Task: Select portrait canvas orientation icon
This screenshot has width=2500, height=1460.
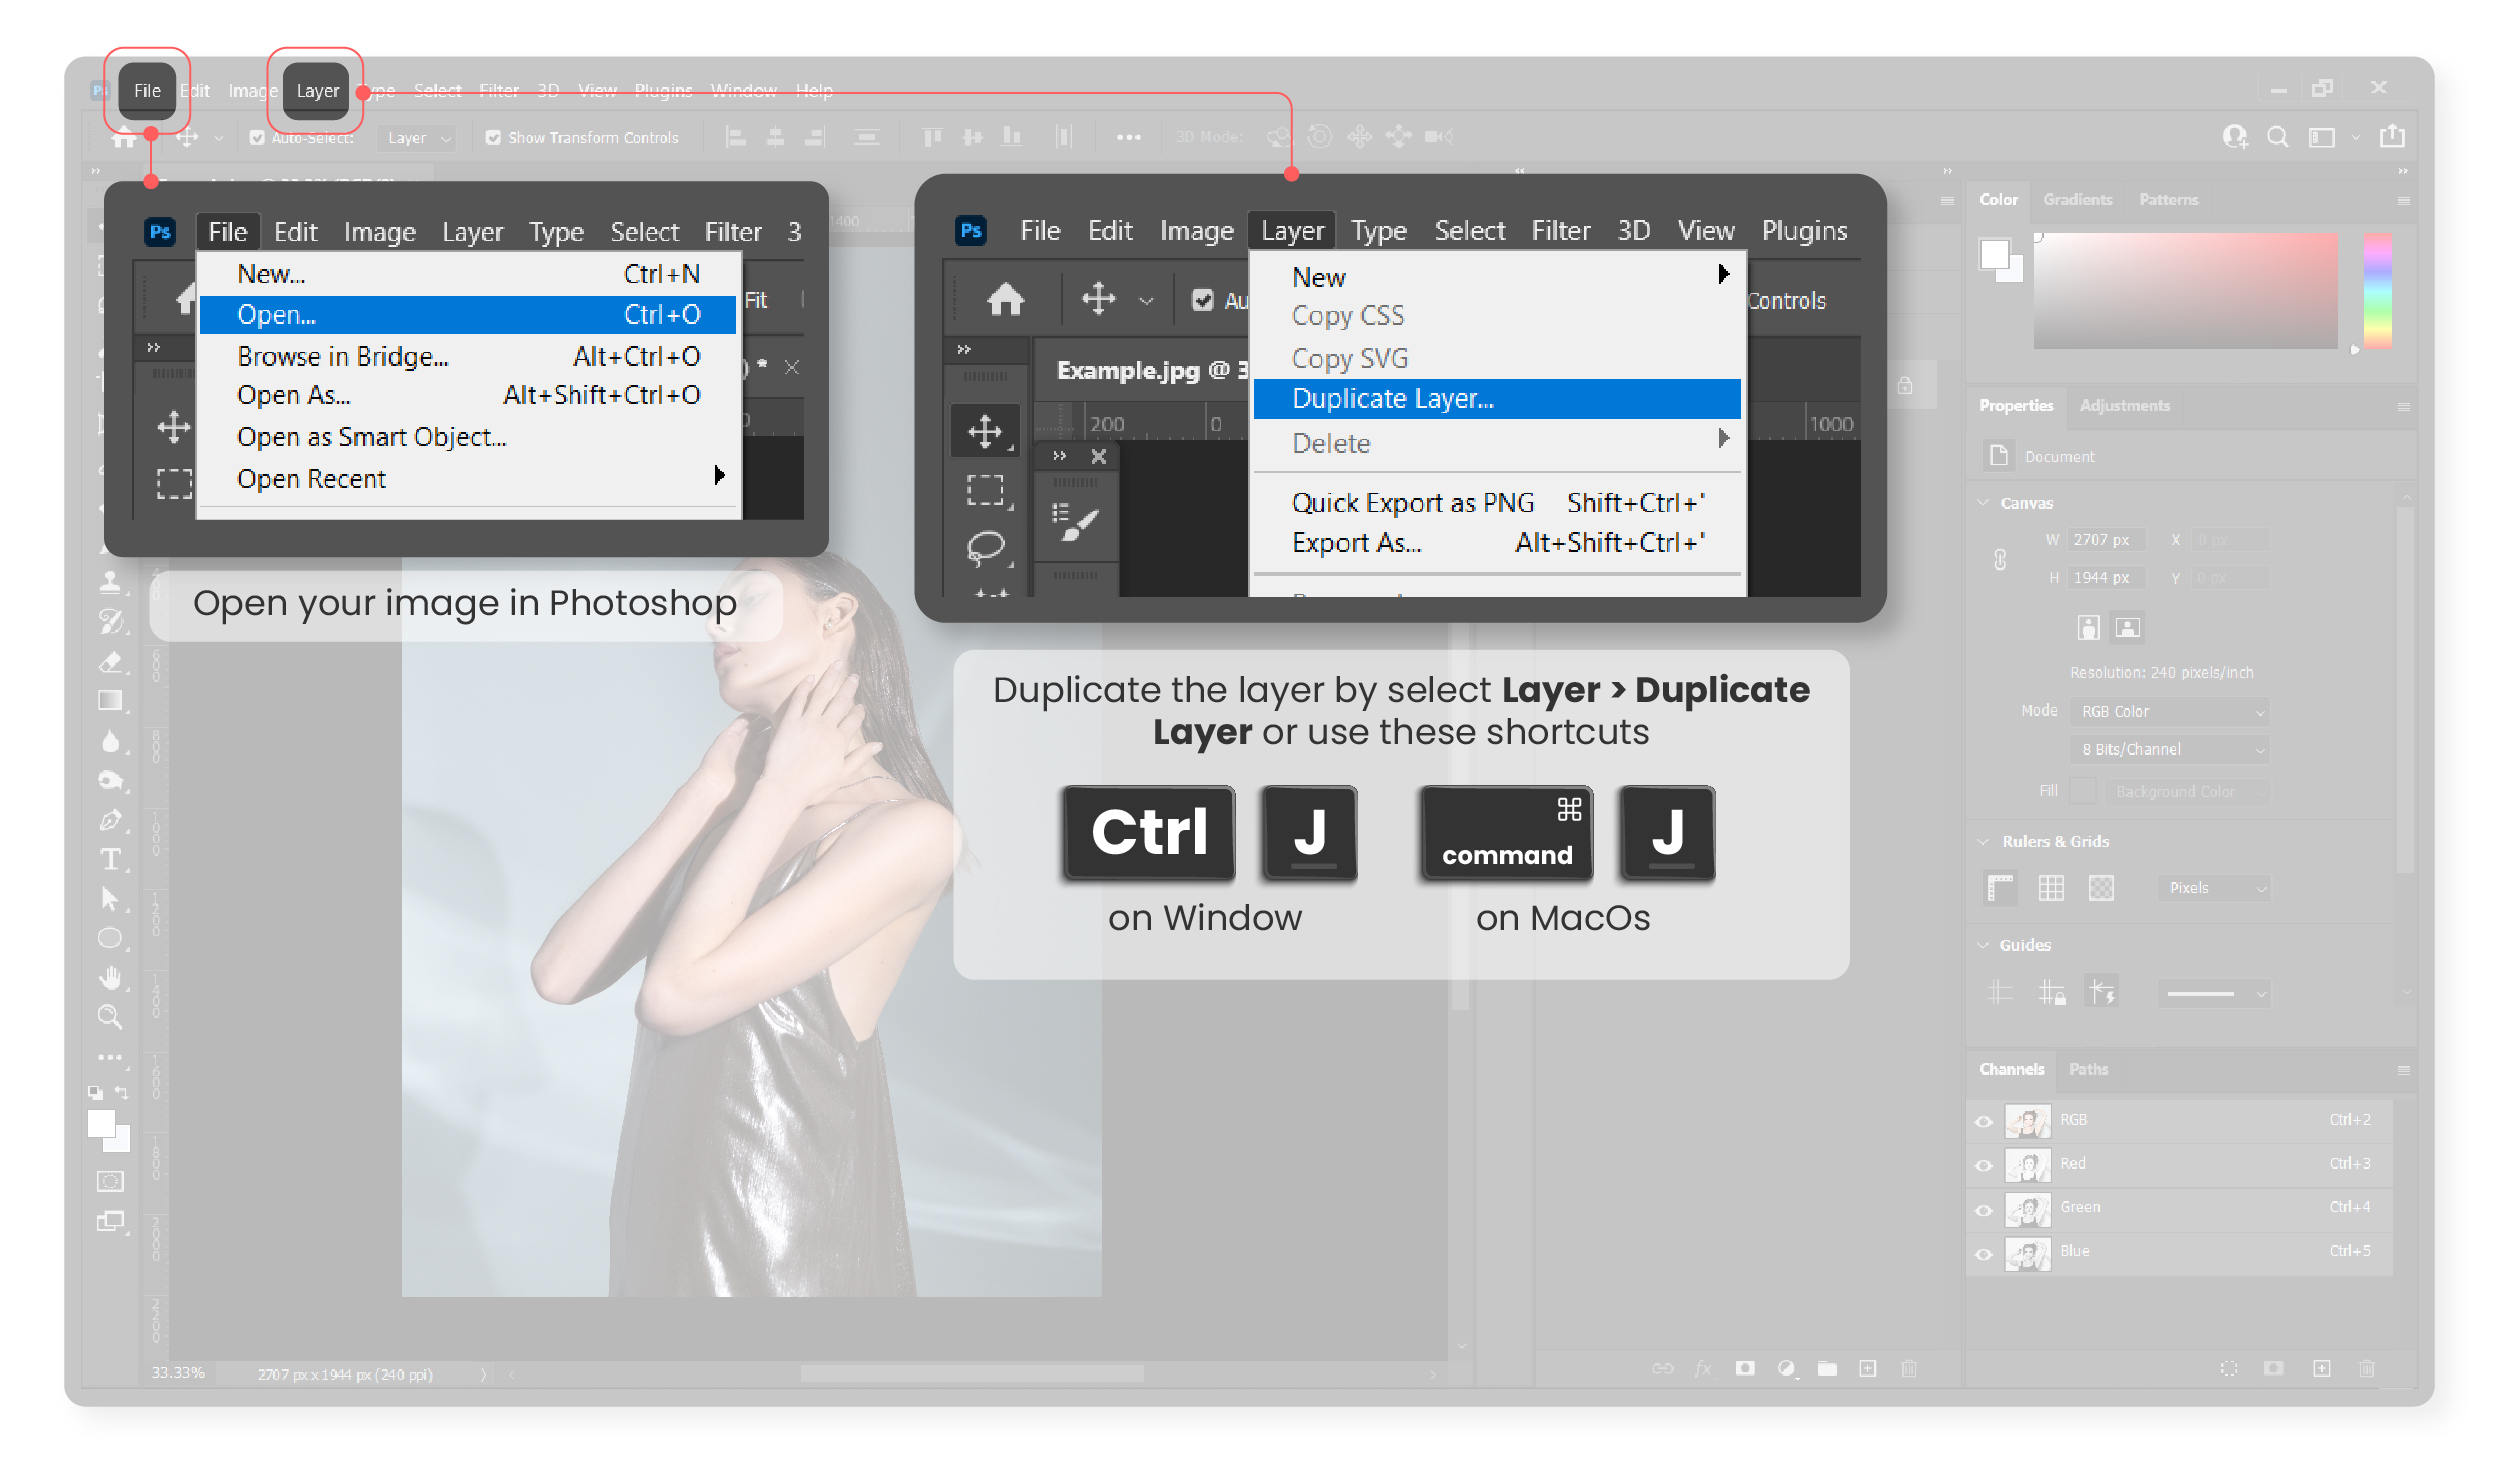Action: [x=2088, y=627]
